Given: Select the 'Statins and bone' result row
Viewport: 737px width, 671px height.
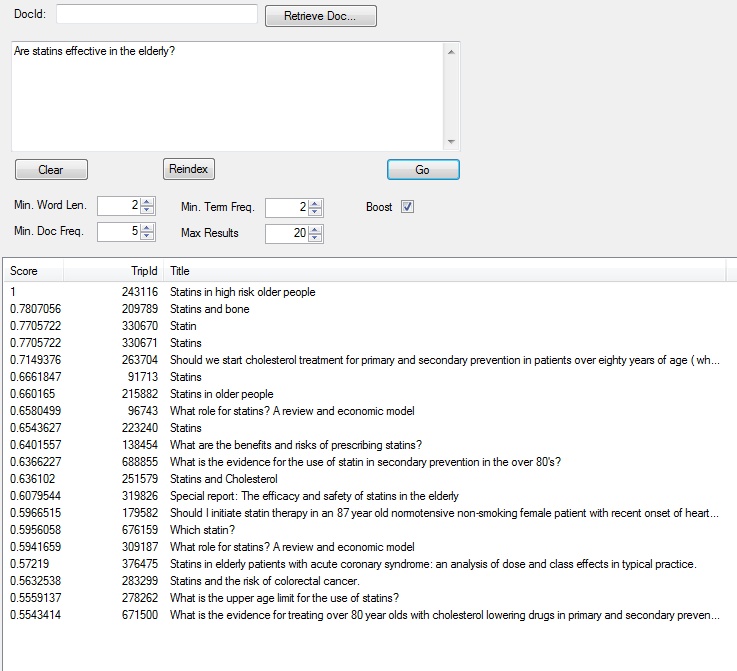Looking at the screenshot, I should (x=210, y=309).
